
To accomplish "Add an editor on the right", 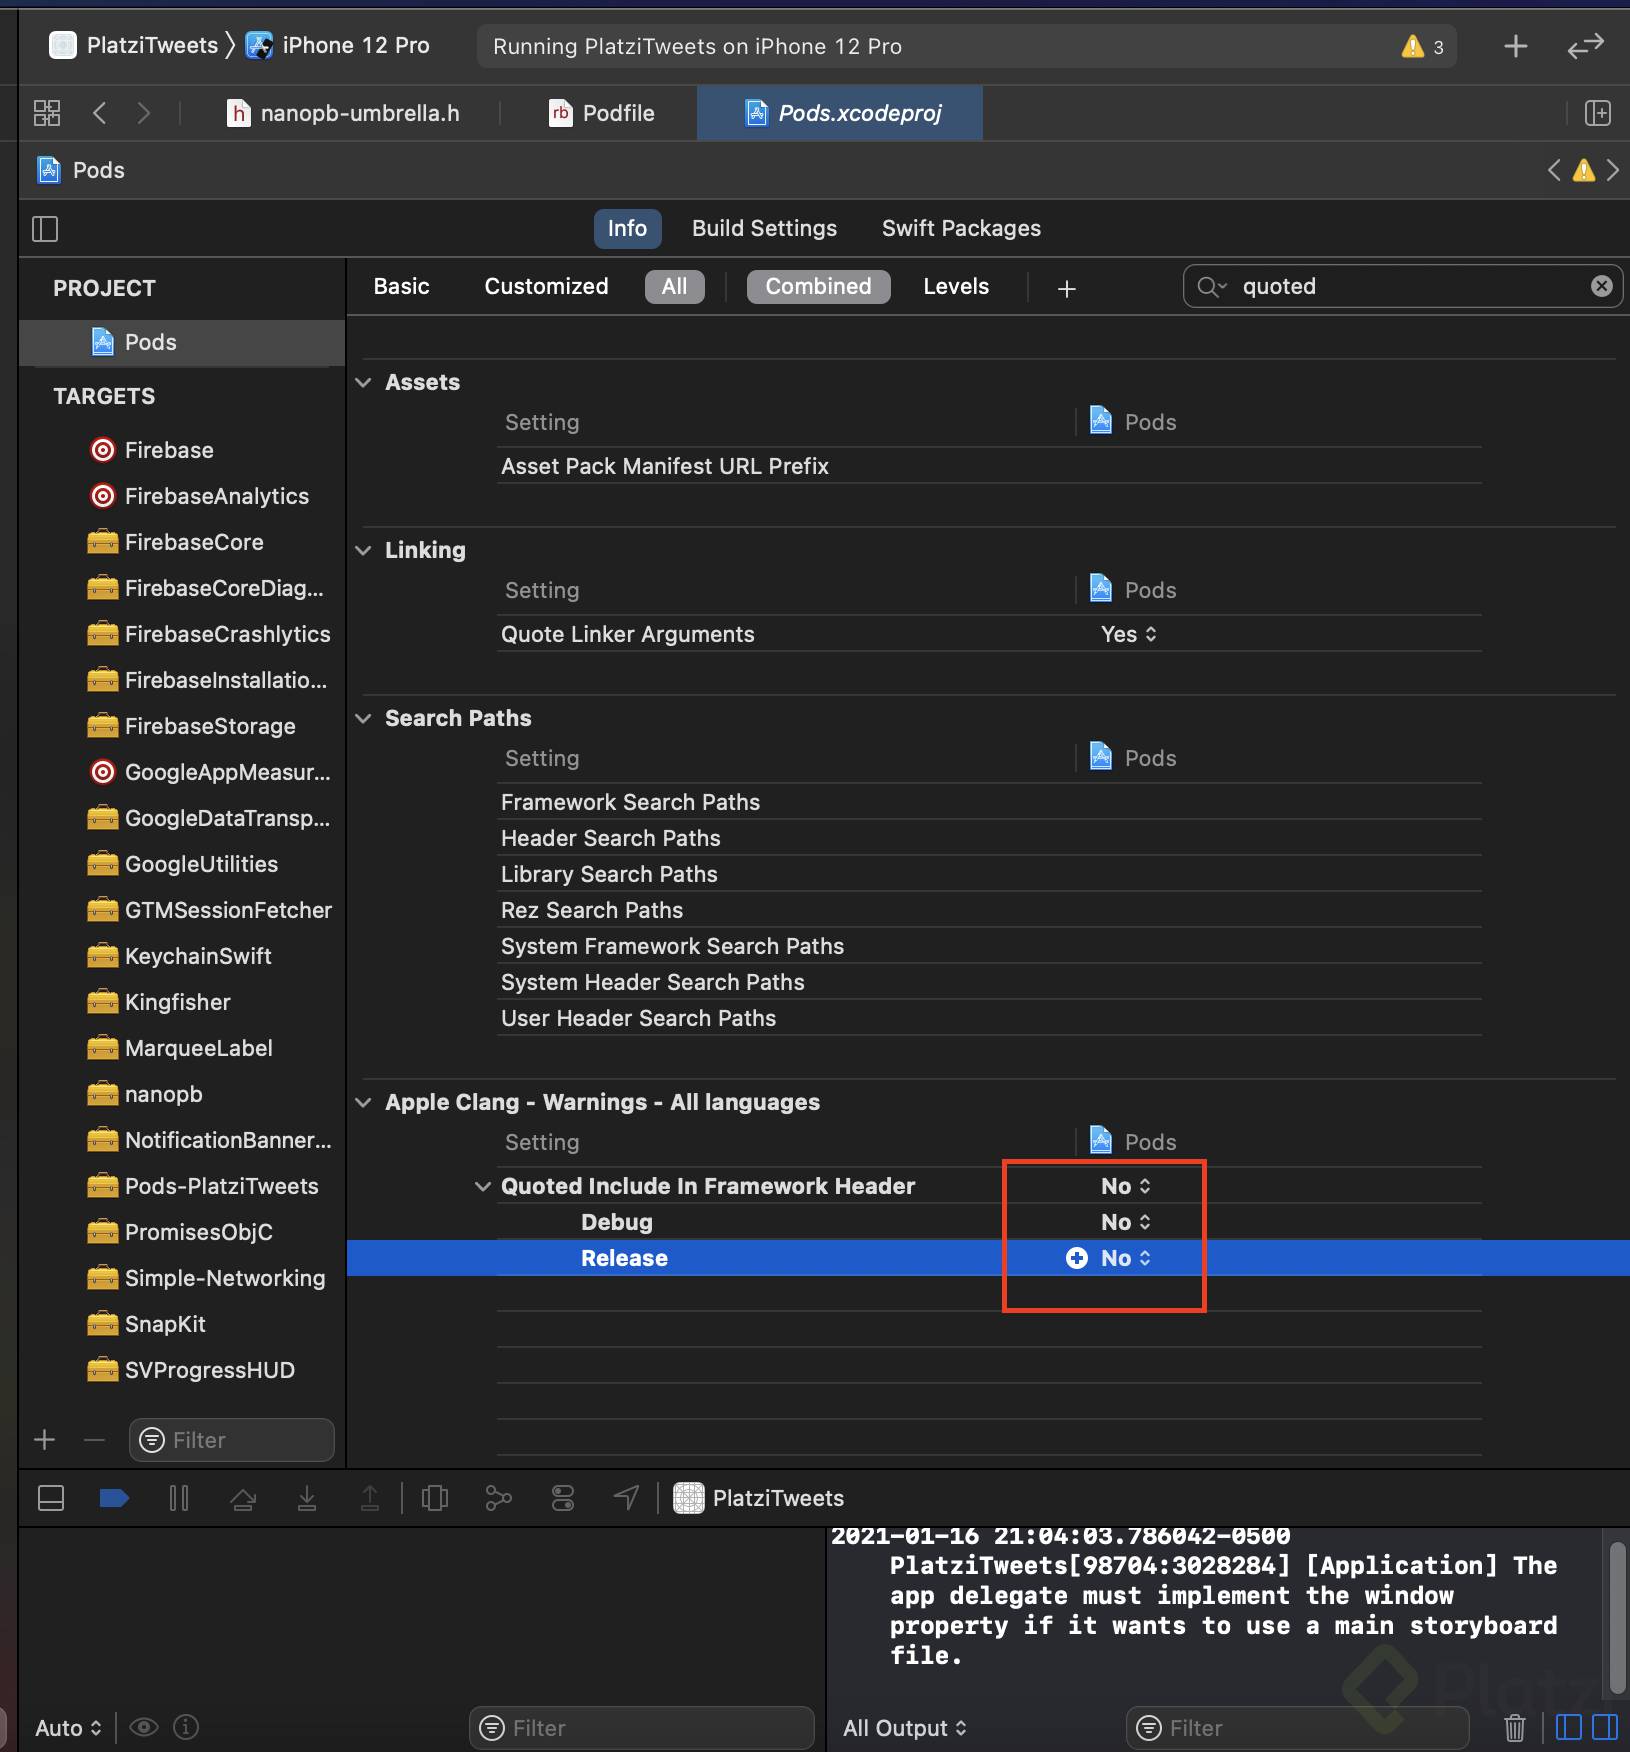I will coord(1597,113).
